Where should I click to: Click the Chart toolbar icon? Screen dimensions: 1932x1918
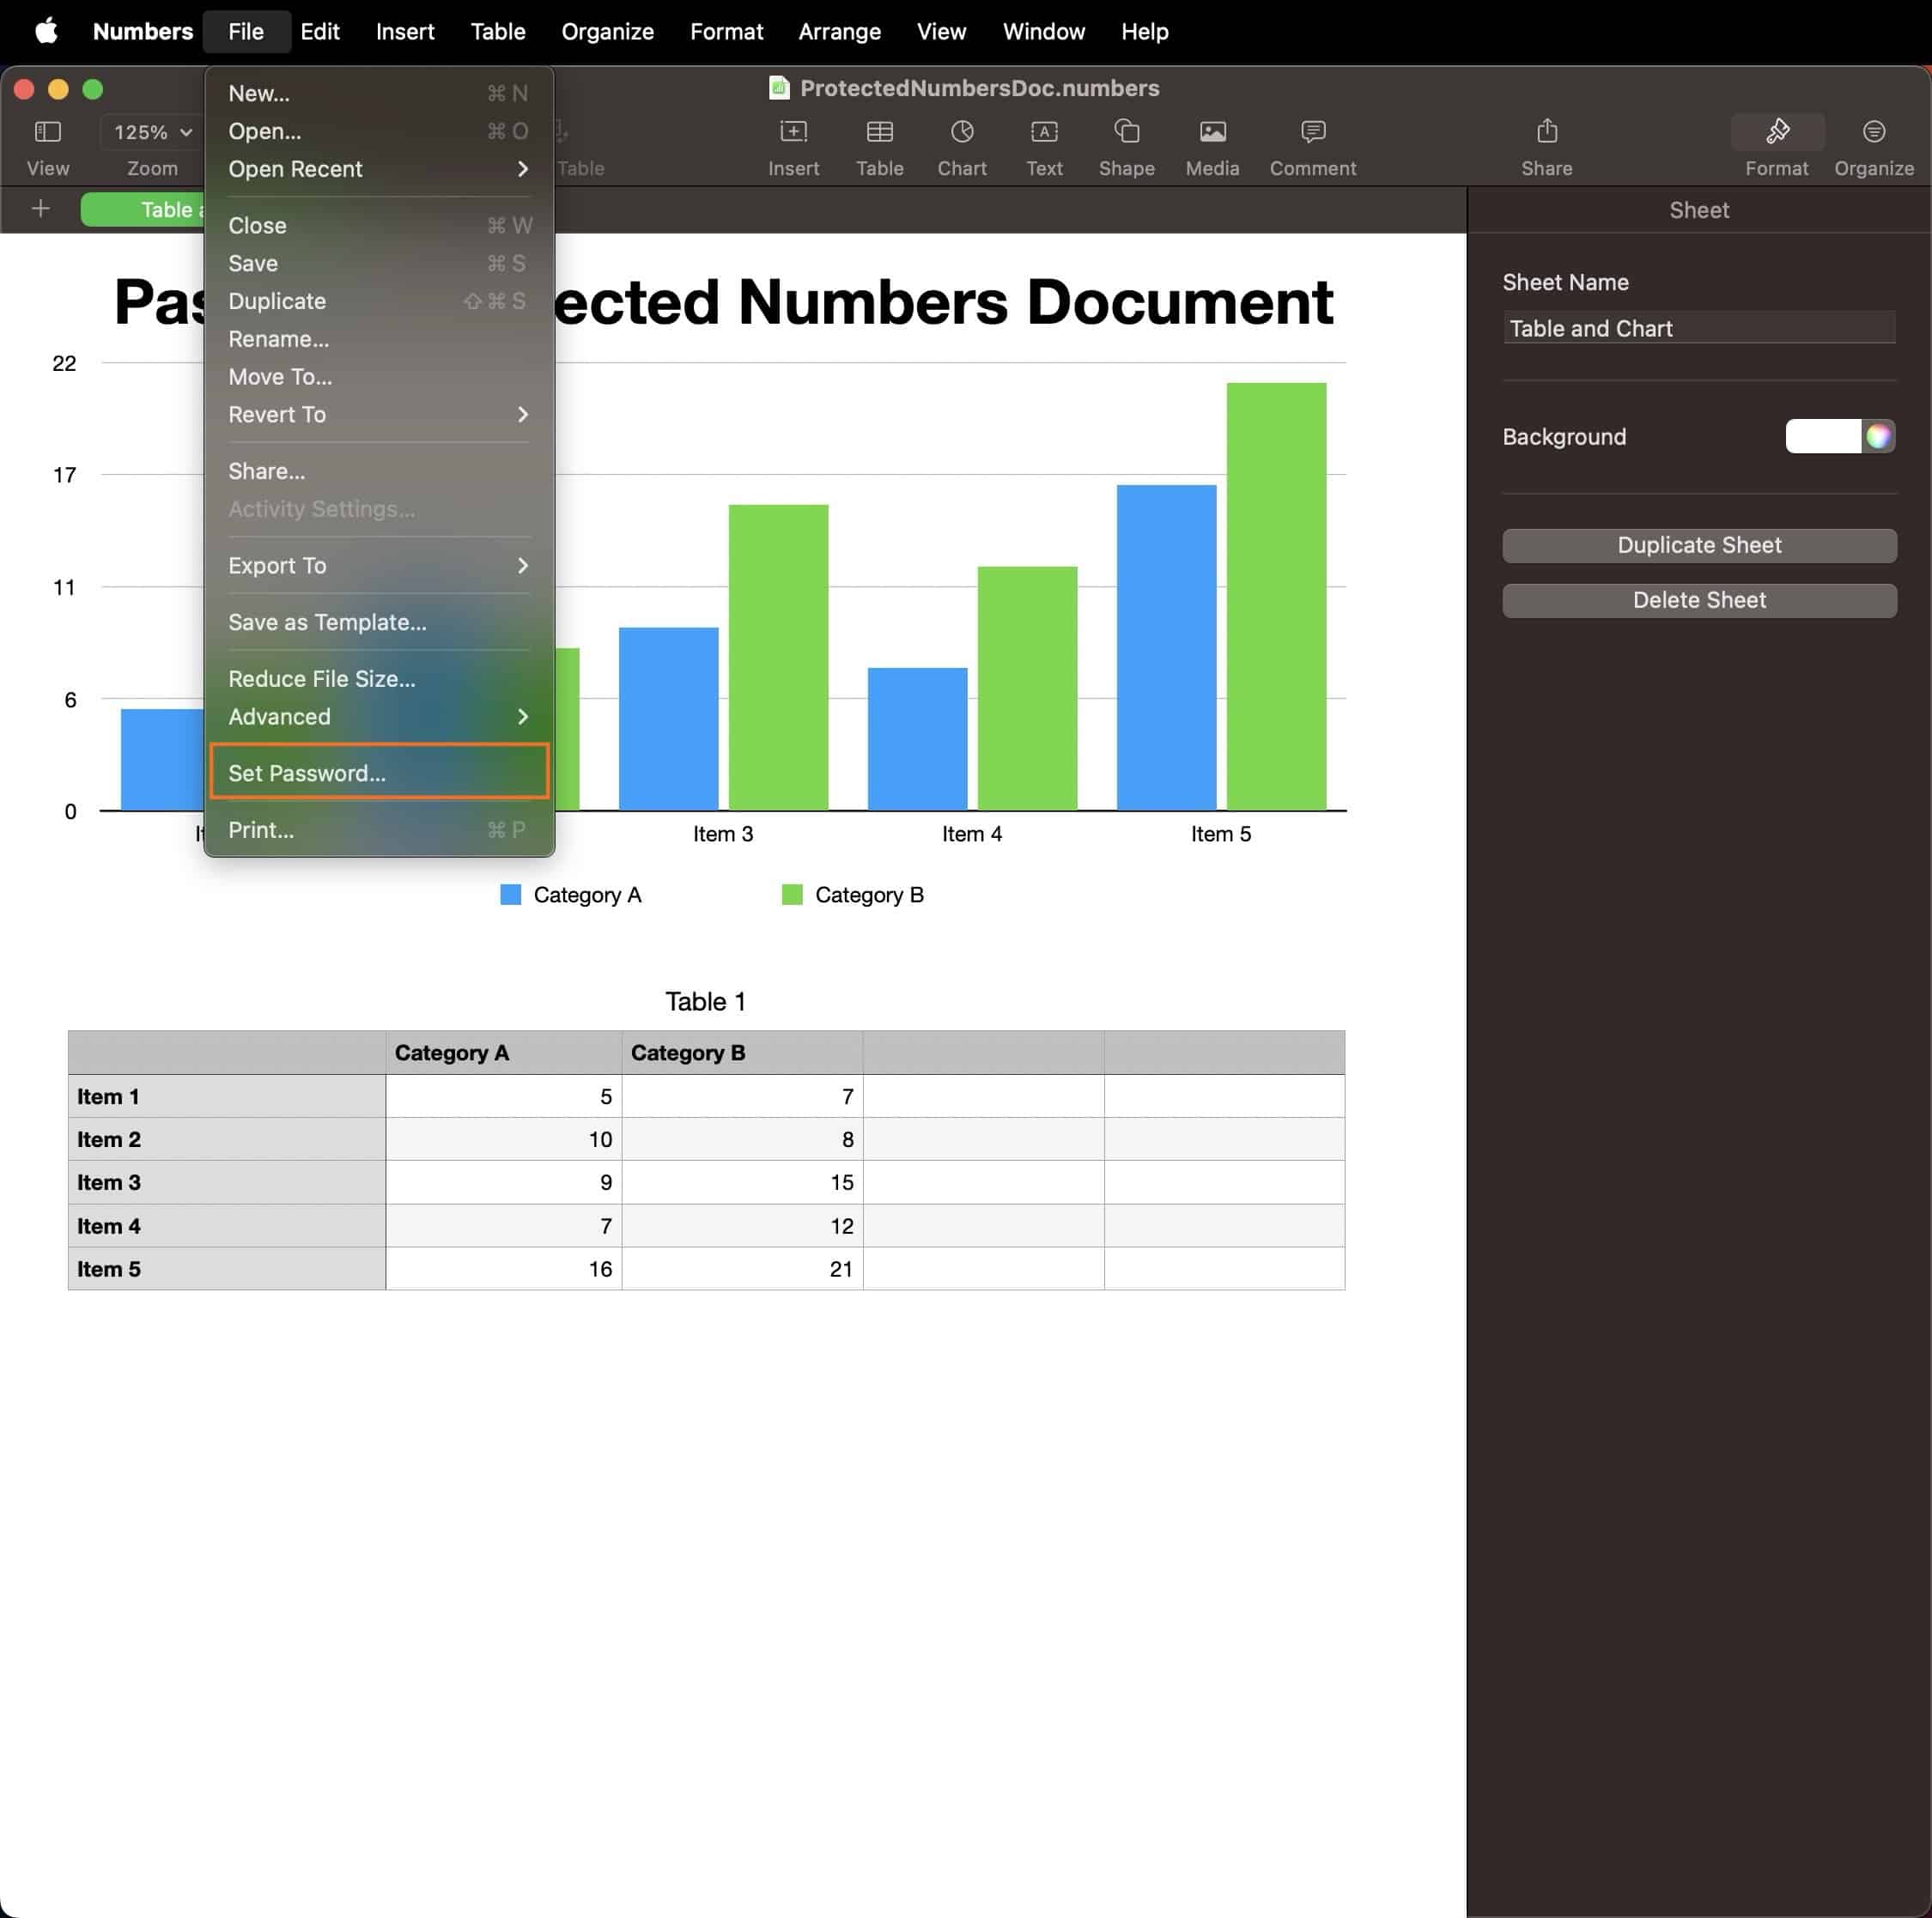961,131
